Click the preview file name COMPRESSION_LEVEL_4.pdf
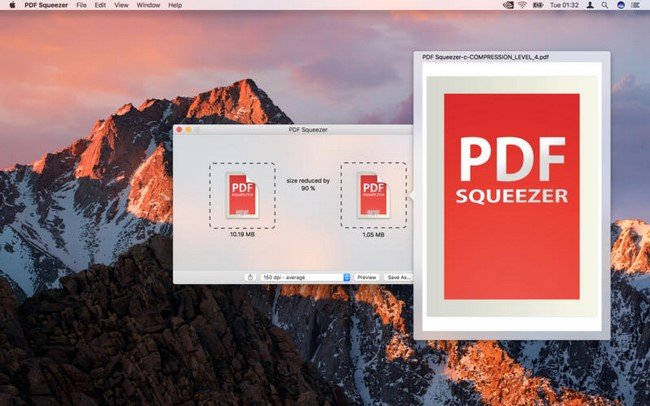Image resolution: width=650 pixels, height=406 pixels. point(485,57)
